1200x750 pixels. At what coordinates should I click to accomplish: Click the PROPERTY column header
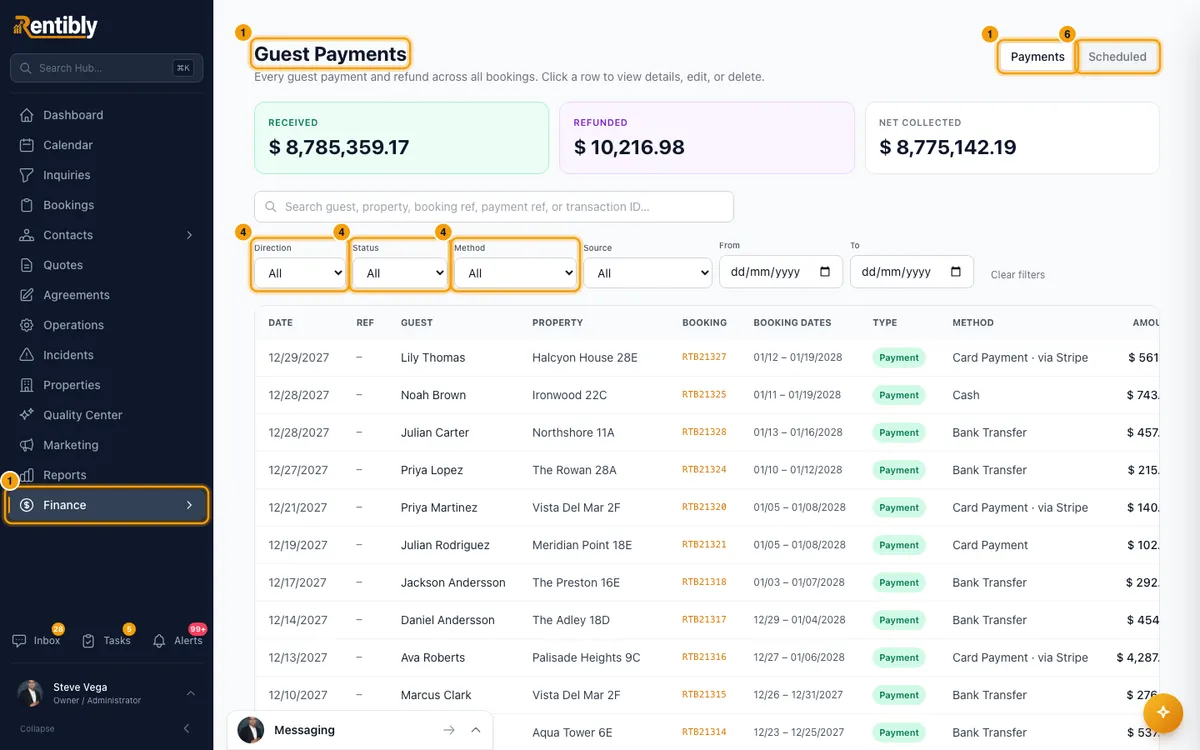[557, 323]
